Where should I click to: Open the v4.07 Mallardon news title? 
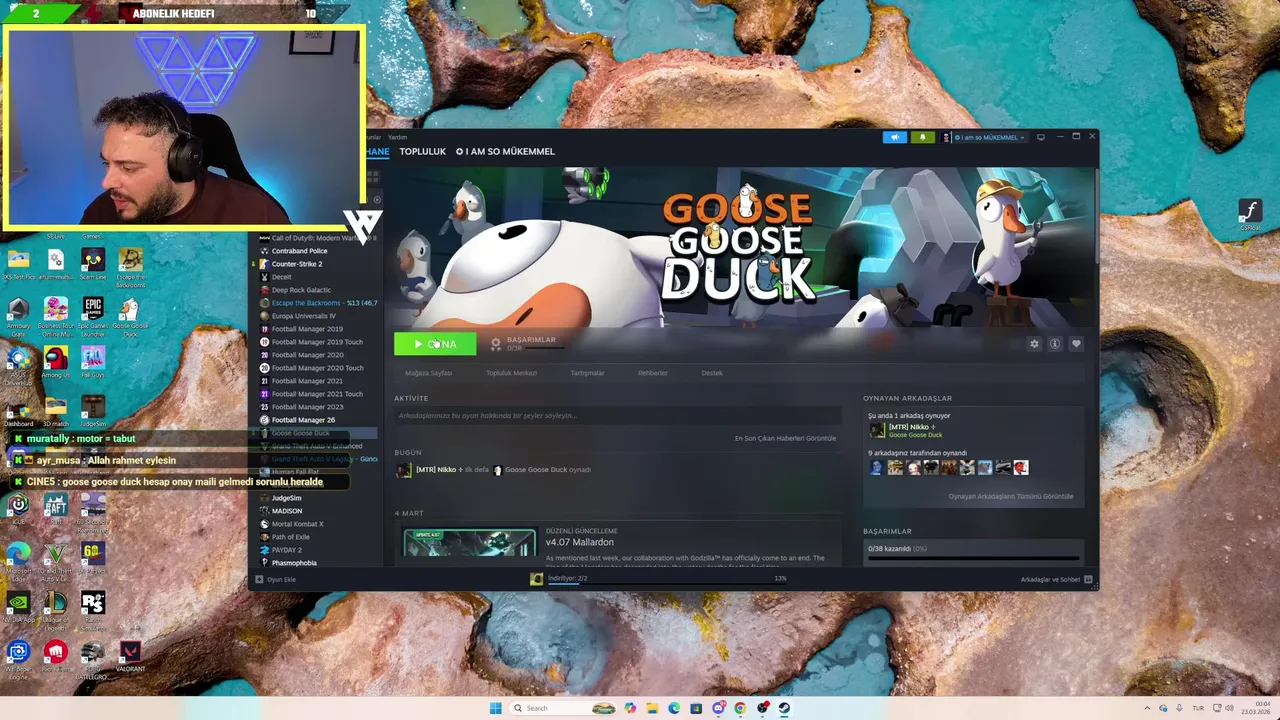pos(580,542)
